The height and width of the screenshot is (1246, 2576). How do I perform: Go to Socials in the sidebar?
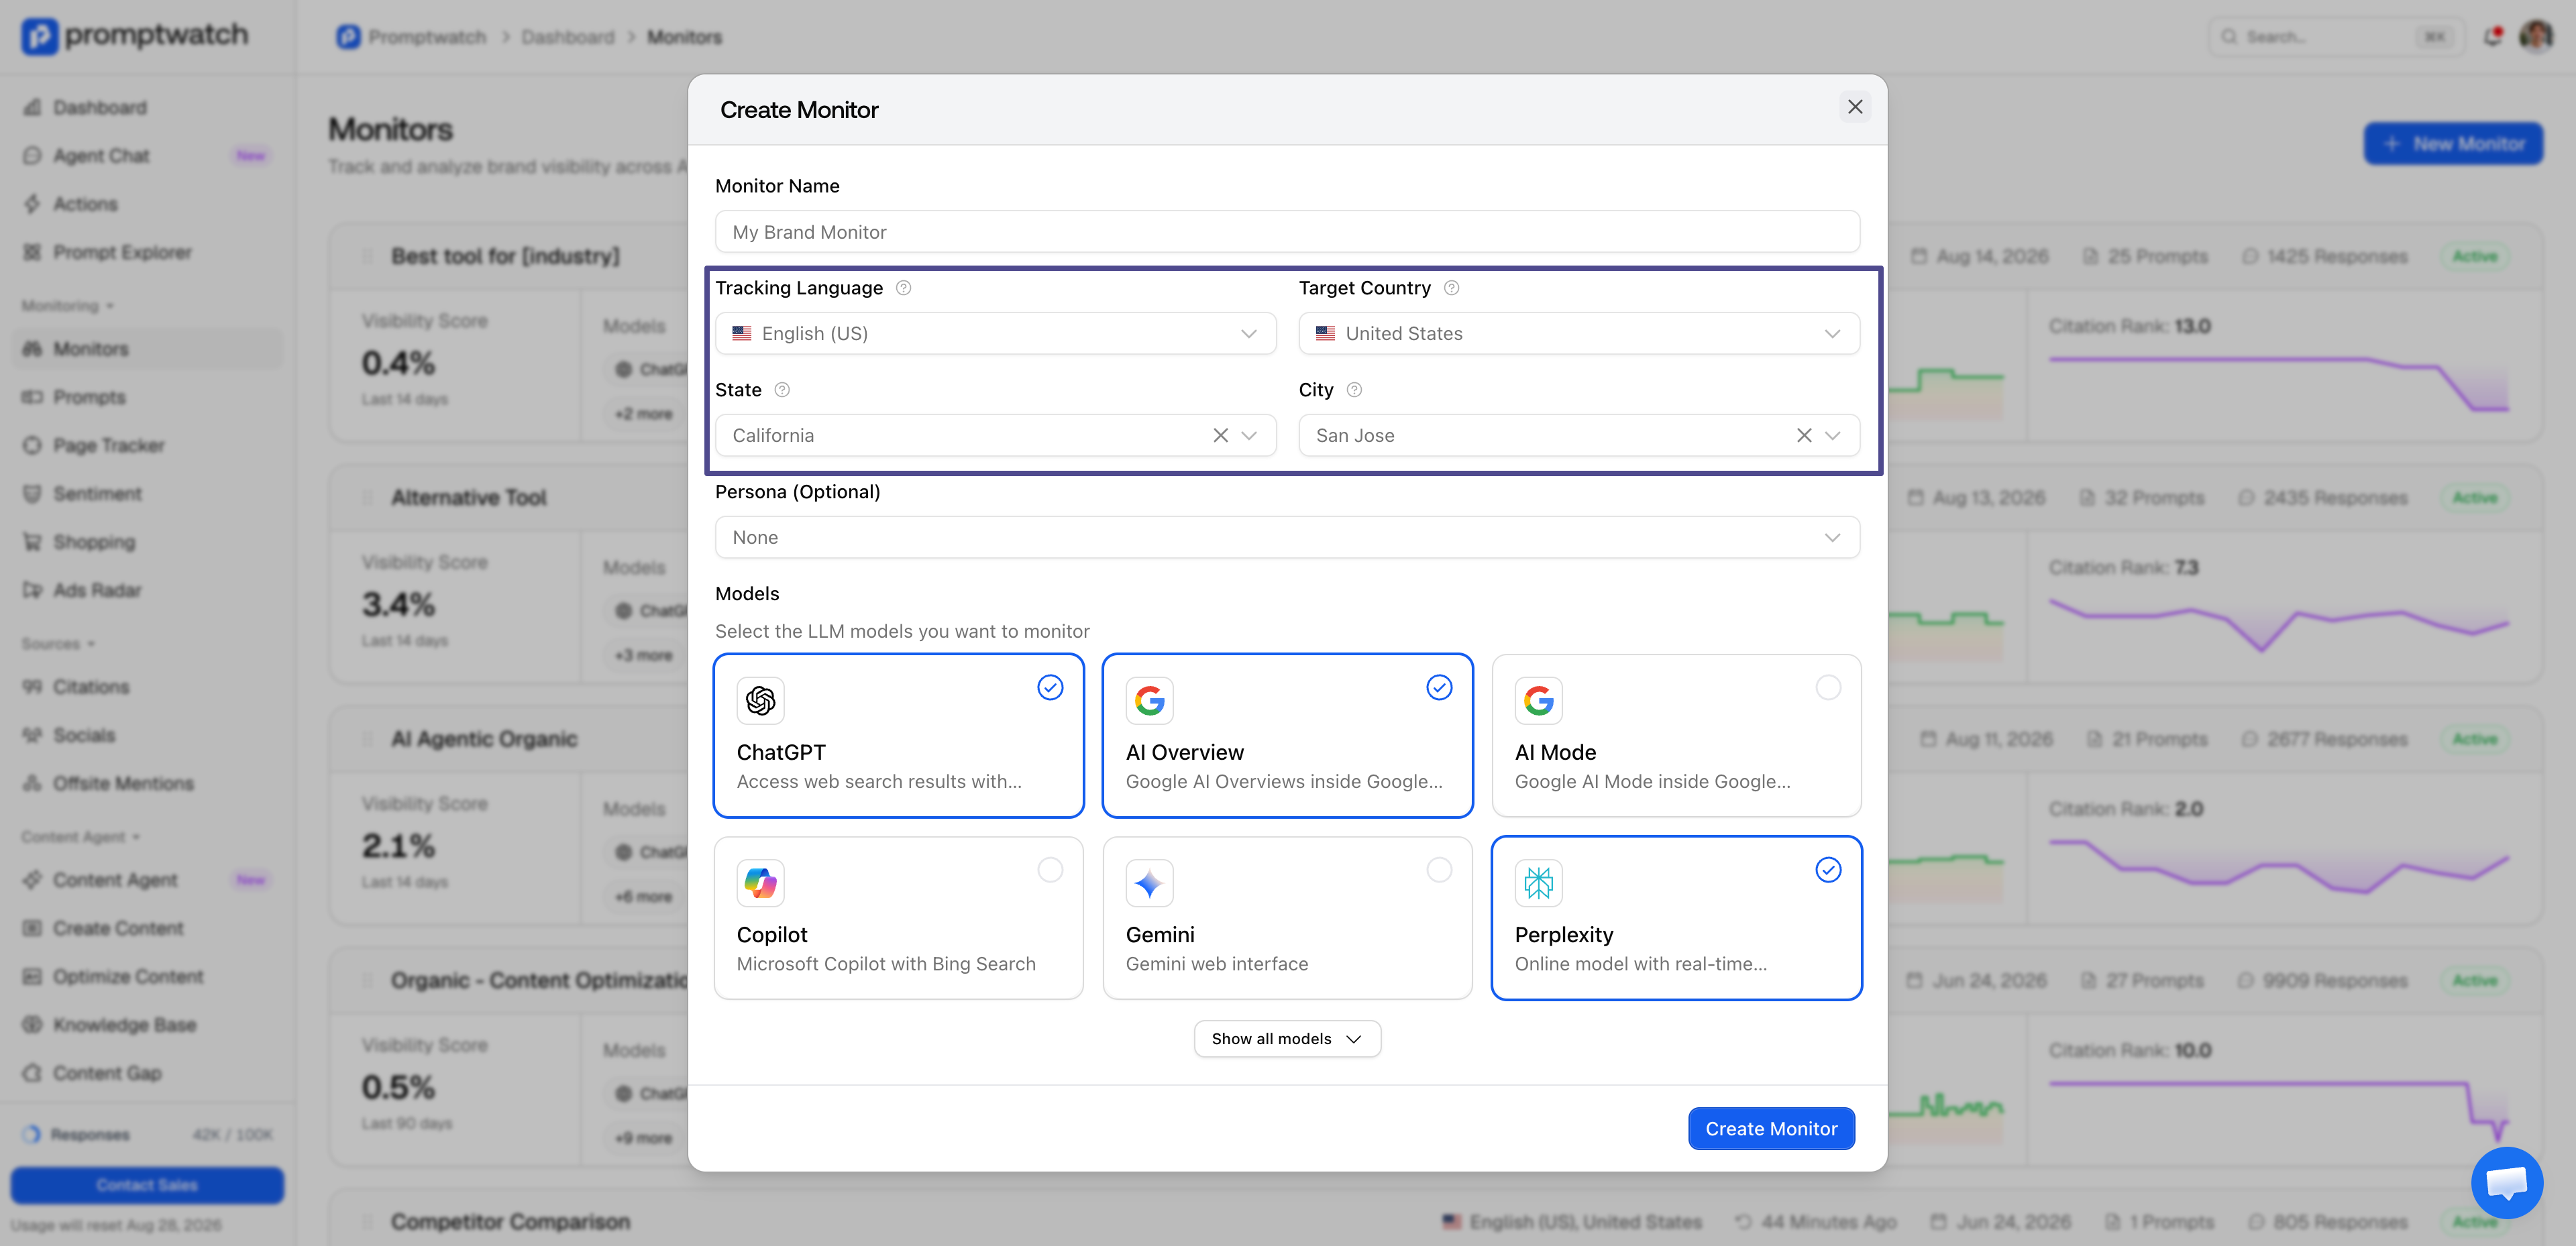coord(147,735)
